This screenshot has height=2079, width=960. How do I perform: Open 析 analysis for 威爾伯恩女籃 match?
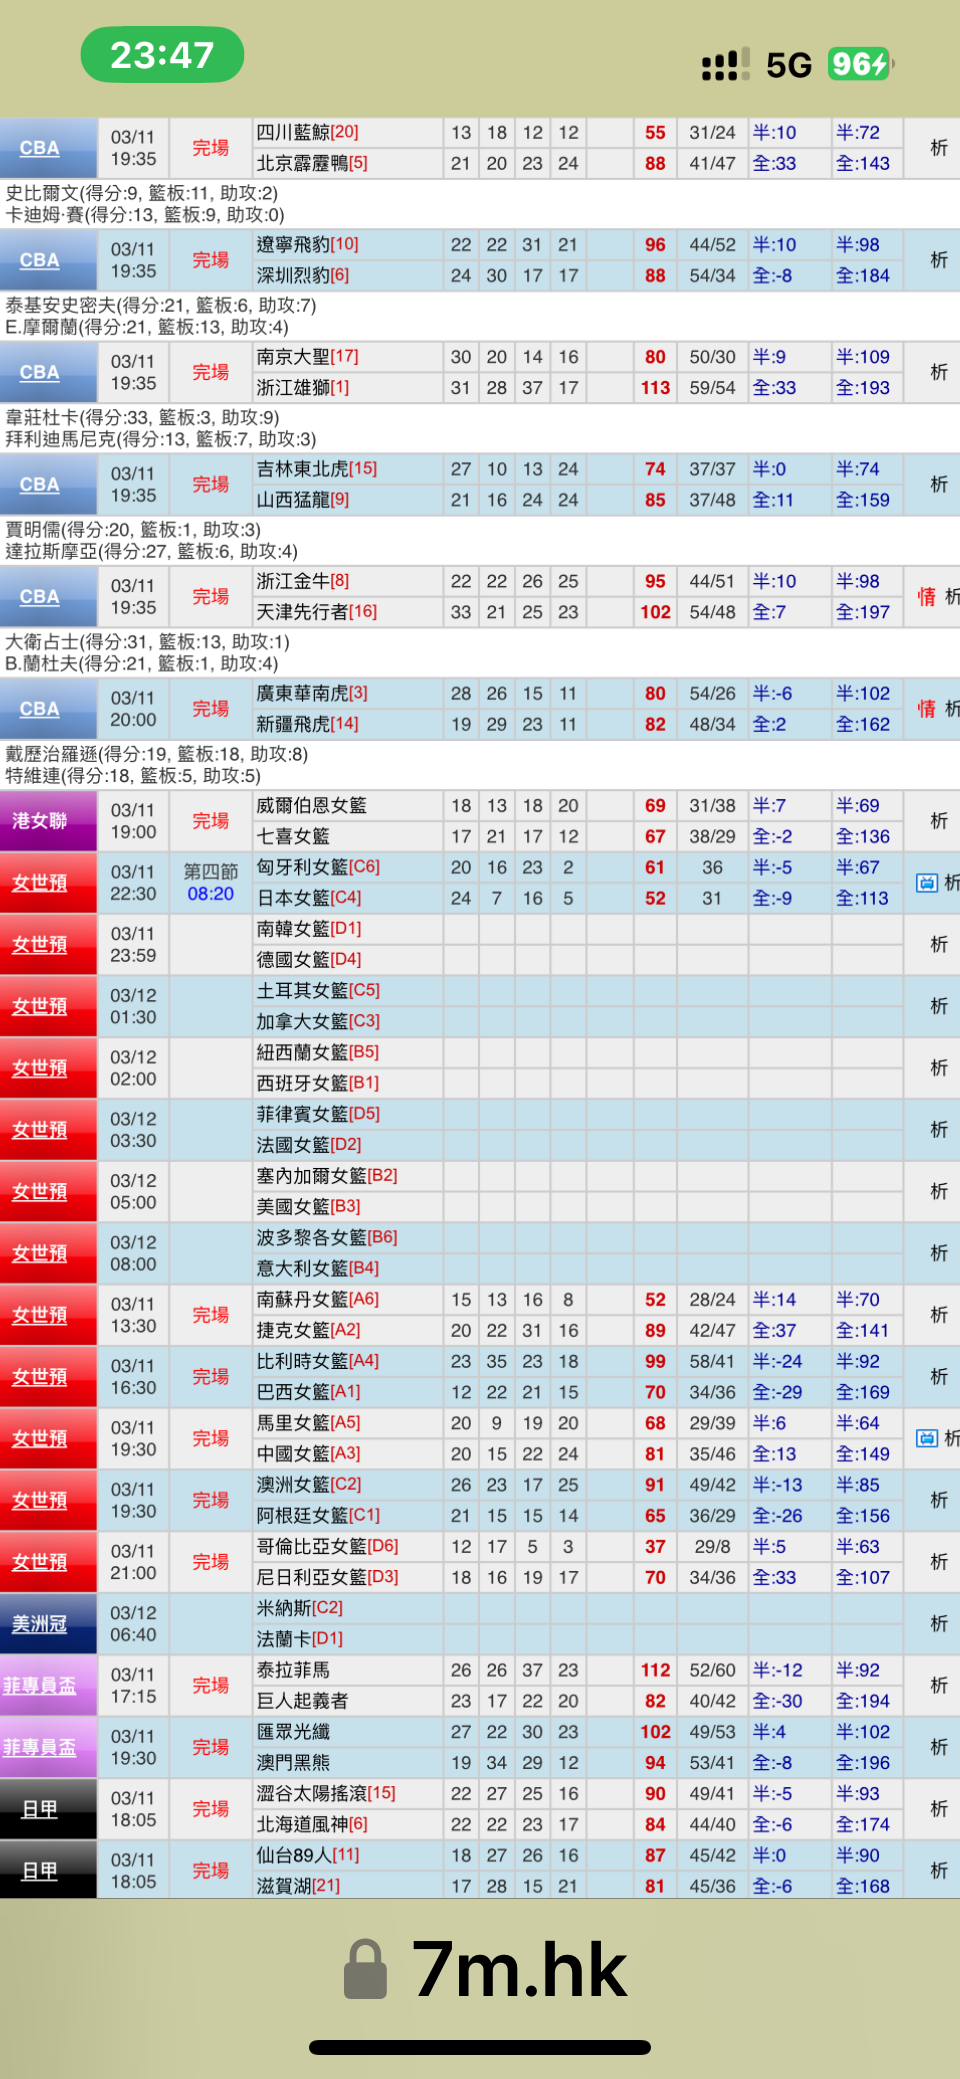point(938,821)
